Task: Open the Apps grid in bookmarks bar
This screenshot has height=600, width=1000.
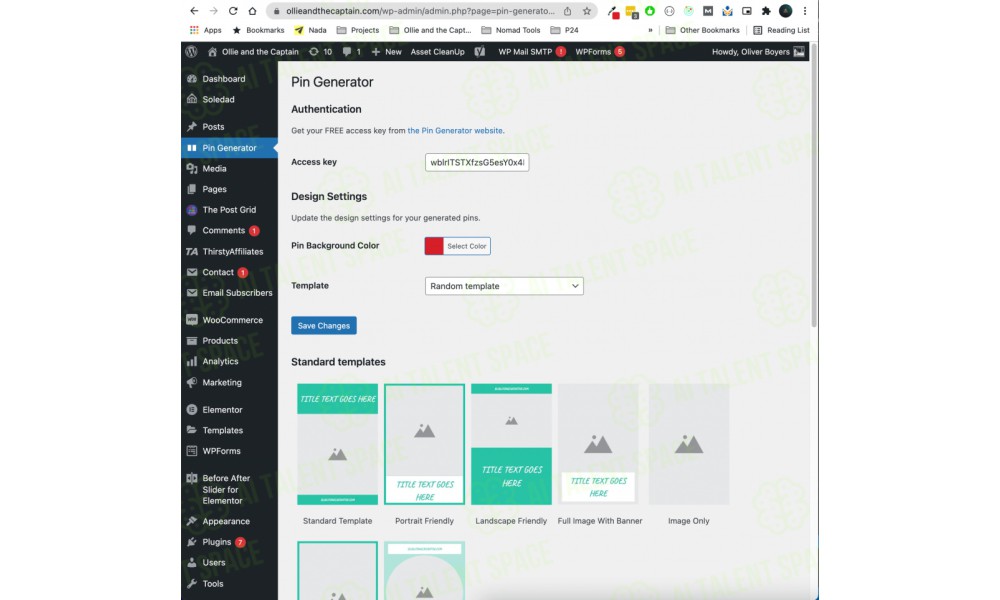Action: click(x=205, y=30)
